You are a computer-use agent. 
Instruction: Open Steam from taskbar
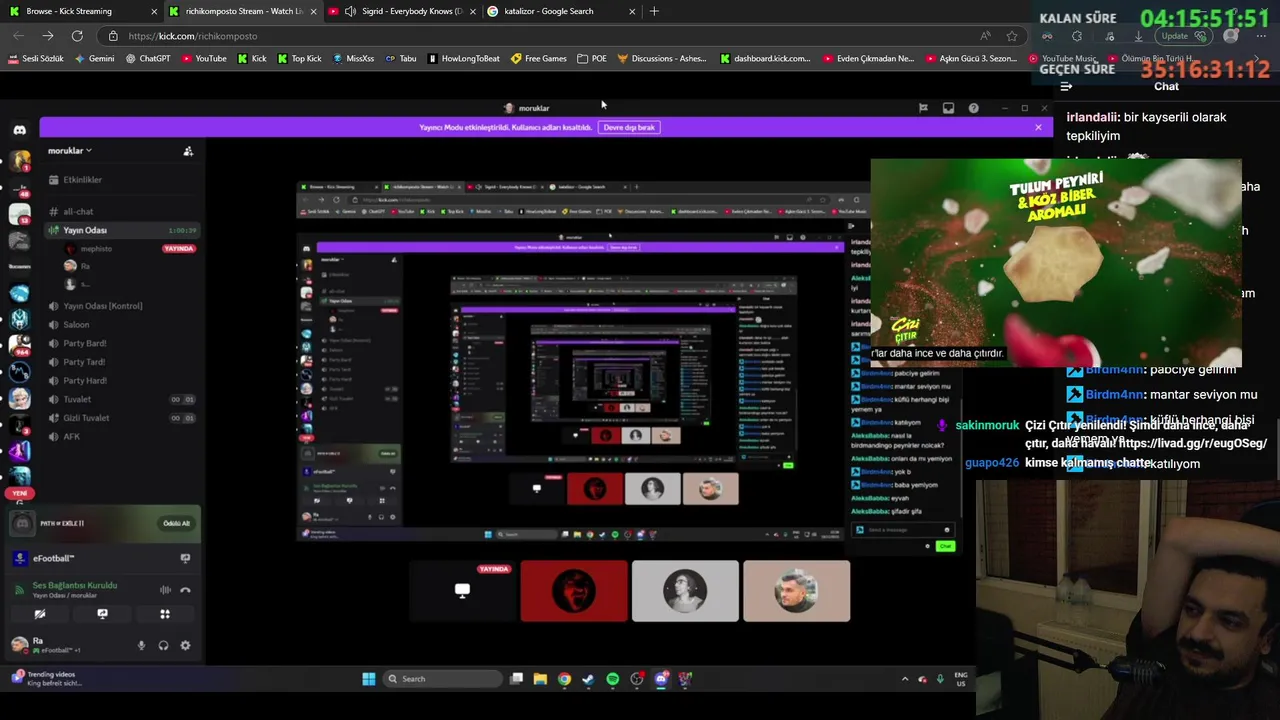pyautogui.click(x=588, y=679)
